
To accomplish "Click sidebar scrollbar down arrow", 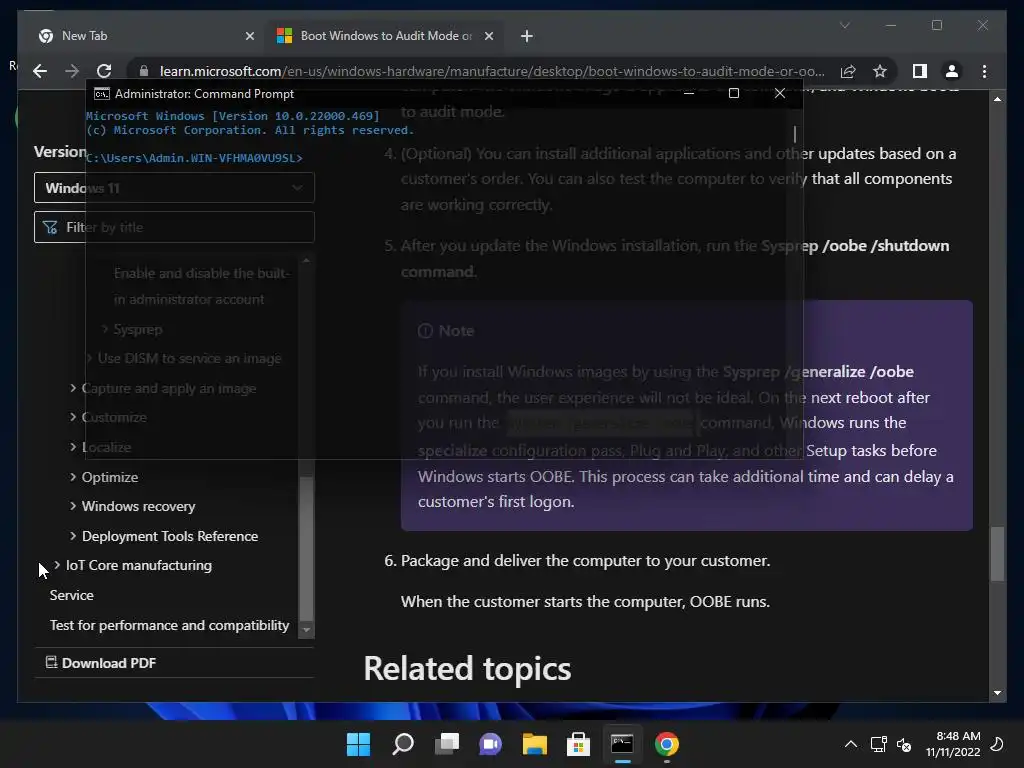I will click(306, 630).
